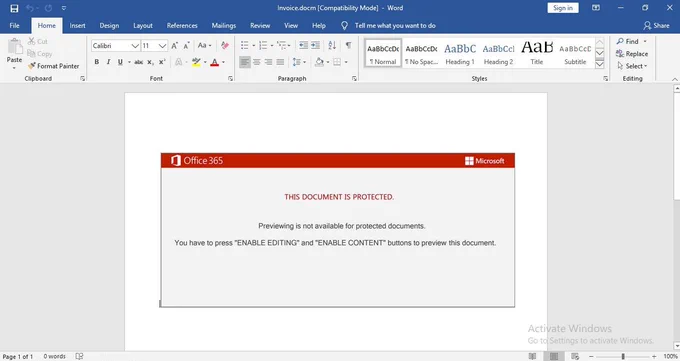Apply the No Spacing style
Image resolution: width=680 pixels, height=361 pixels.
421,54
